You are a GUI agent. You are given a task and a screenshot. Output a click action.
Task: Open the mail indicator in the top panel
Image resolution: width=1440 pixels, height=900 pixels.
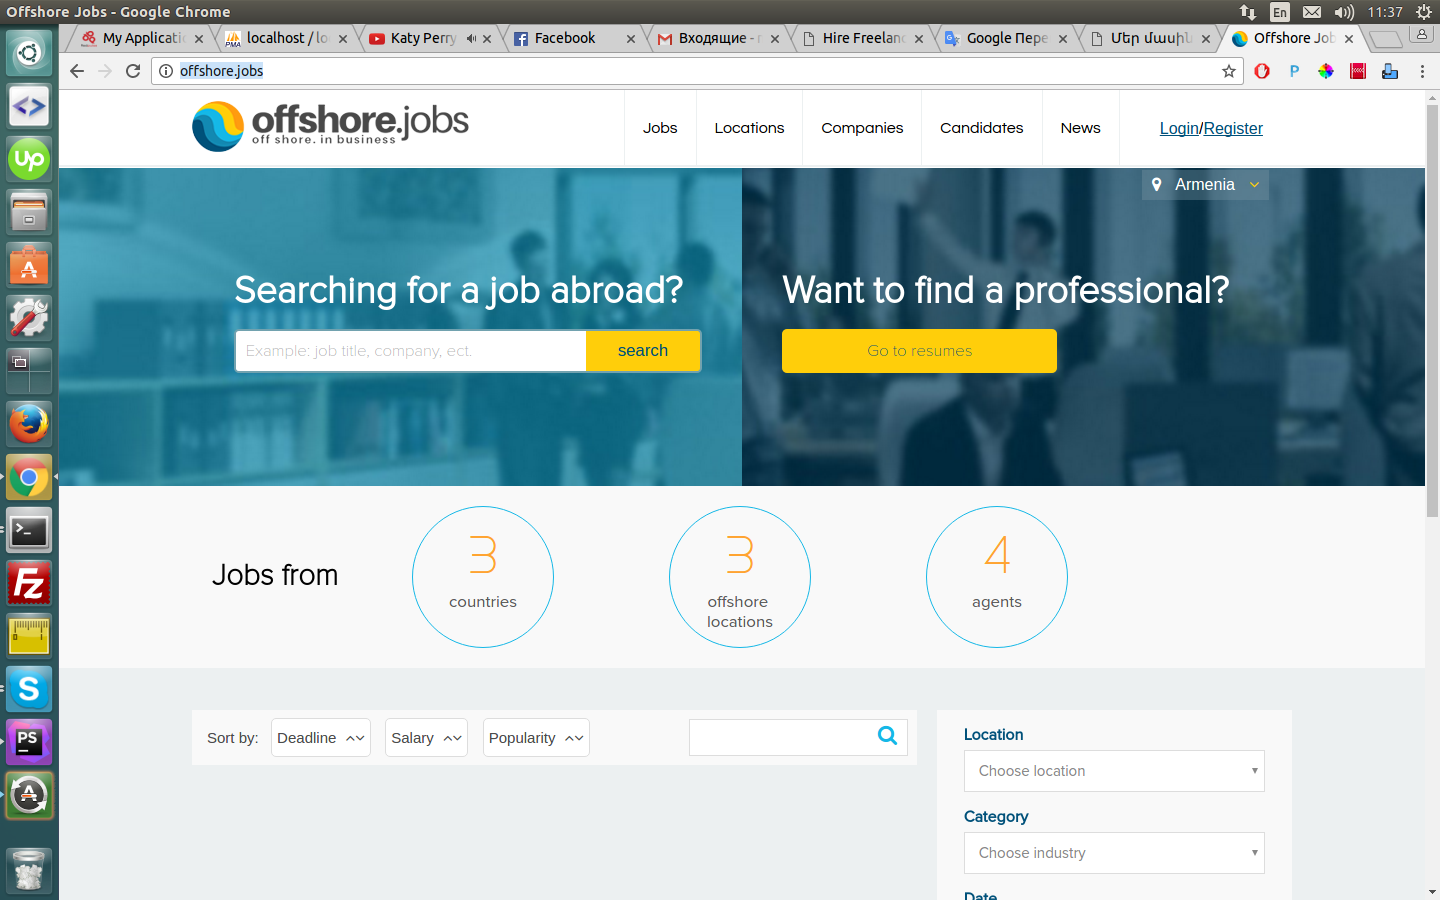pyautogui.click(x=1312, y=12)
